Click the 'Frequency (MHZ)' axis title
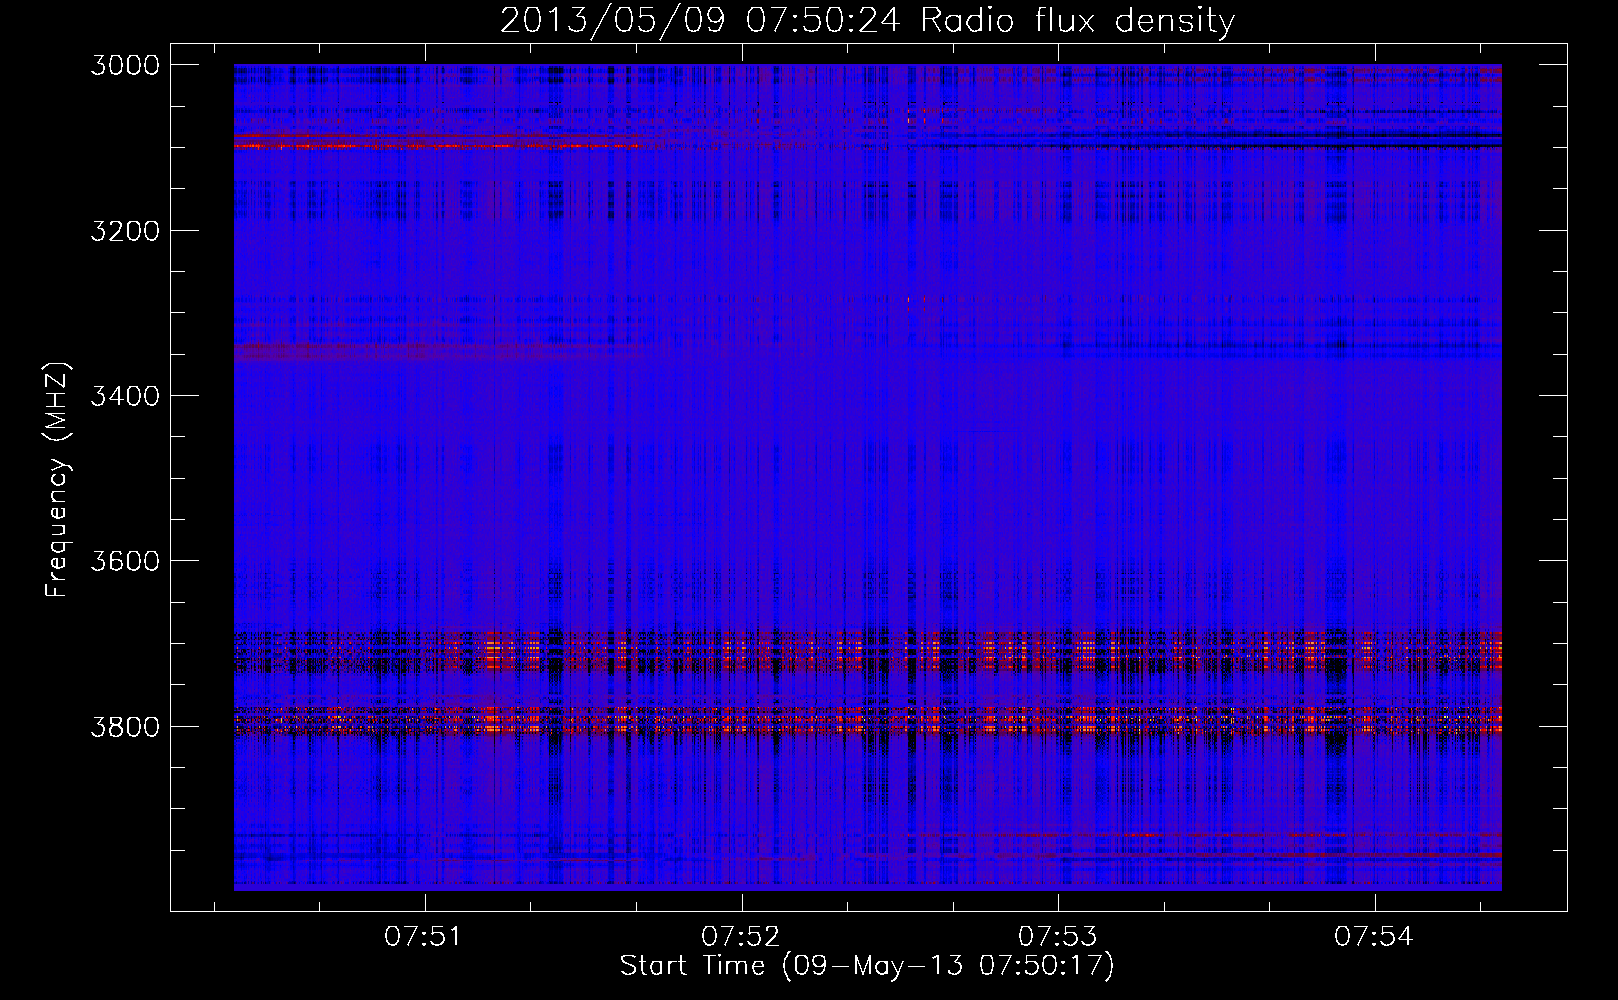This screenshot has width=1618, height=1000. coord(58,480)
